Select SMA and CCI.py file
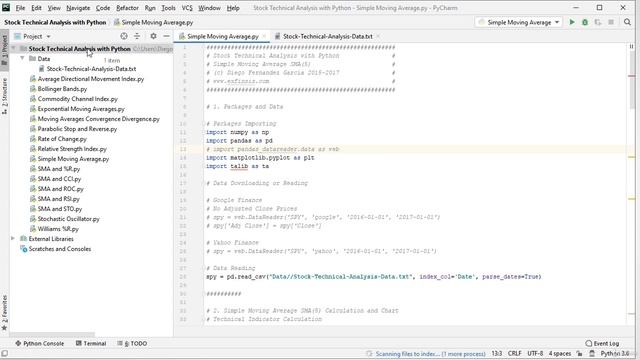640x360 pixels. pos(59,179)
